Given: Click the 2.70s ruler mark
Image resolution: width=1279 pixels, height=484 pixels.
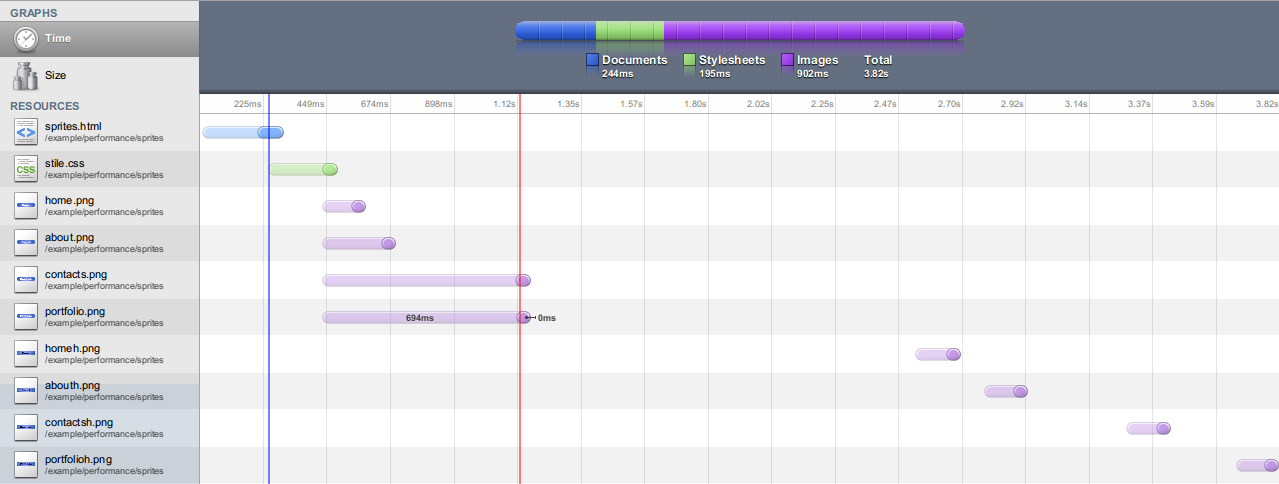Looking at the screenshot, I should [x=948, y=103].
